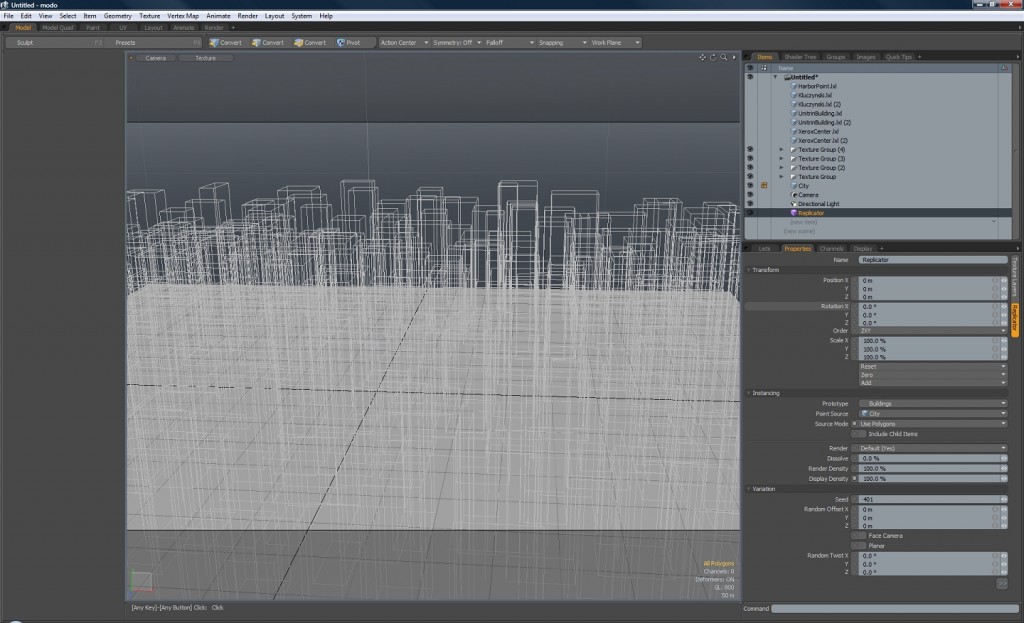The image size is (1024, 623).
Task: Enable the Face Camera checkbox
Action: (857, 535)
